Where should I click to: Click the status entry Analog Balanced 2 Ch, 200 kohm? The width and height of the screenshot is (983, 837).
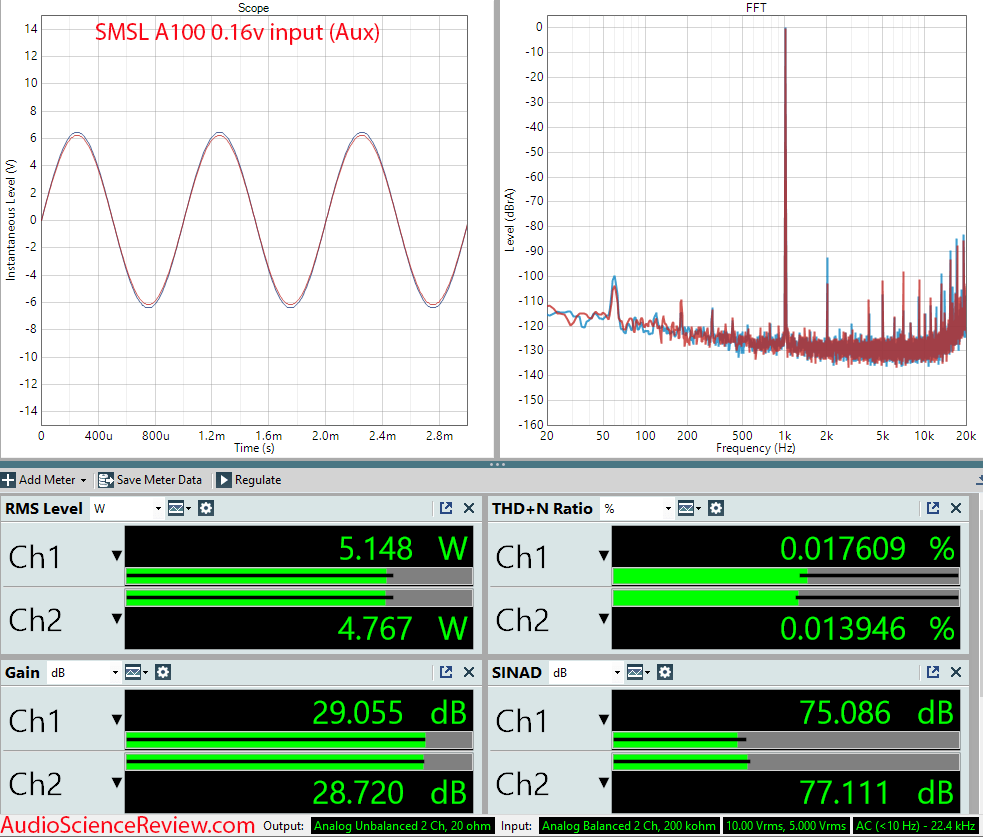[629, 826]
